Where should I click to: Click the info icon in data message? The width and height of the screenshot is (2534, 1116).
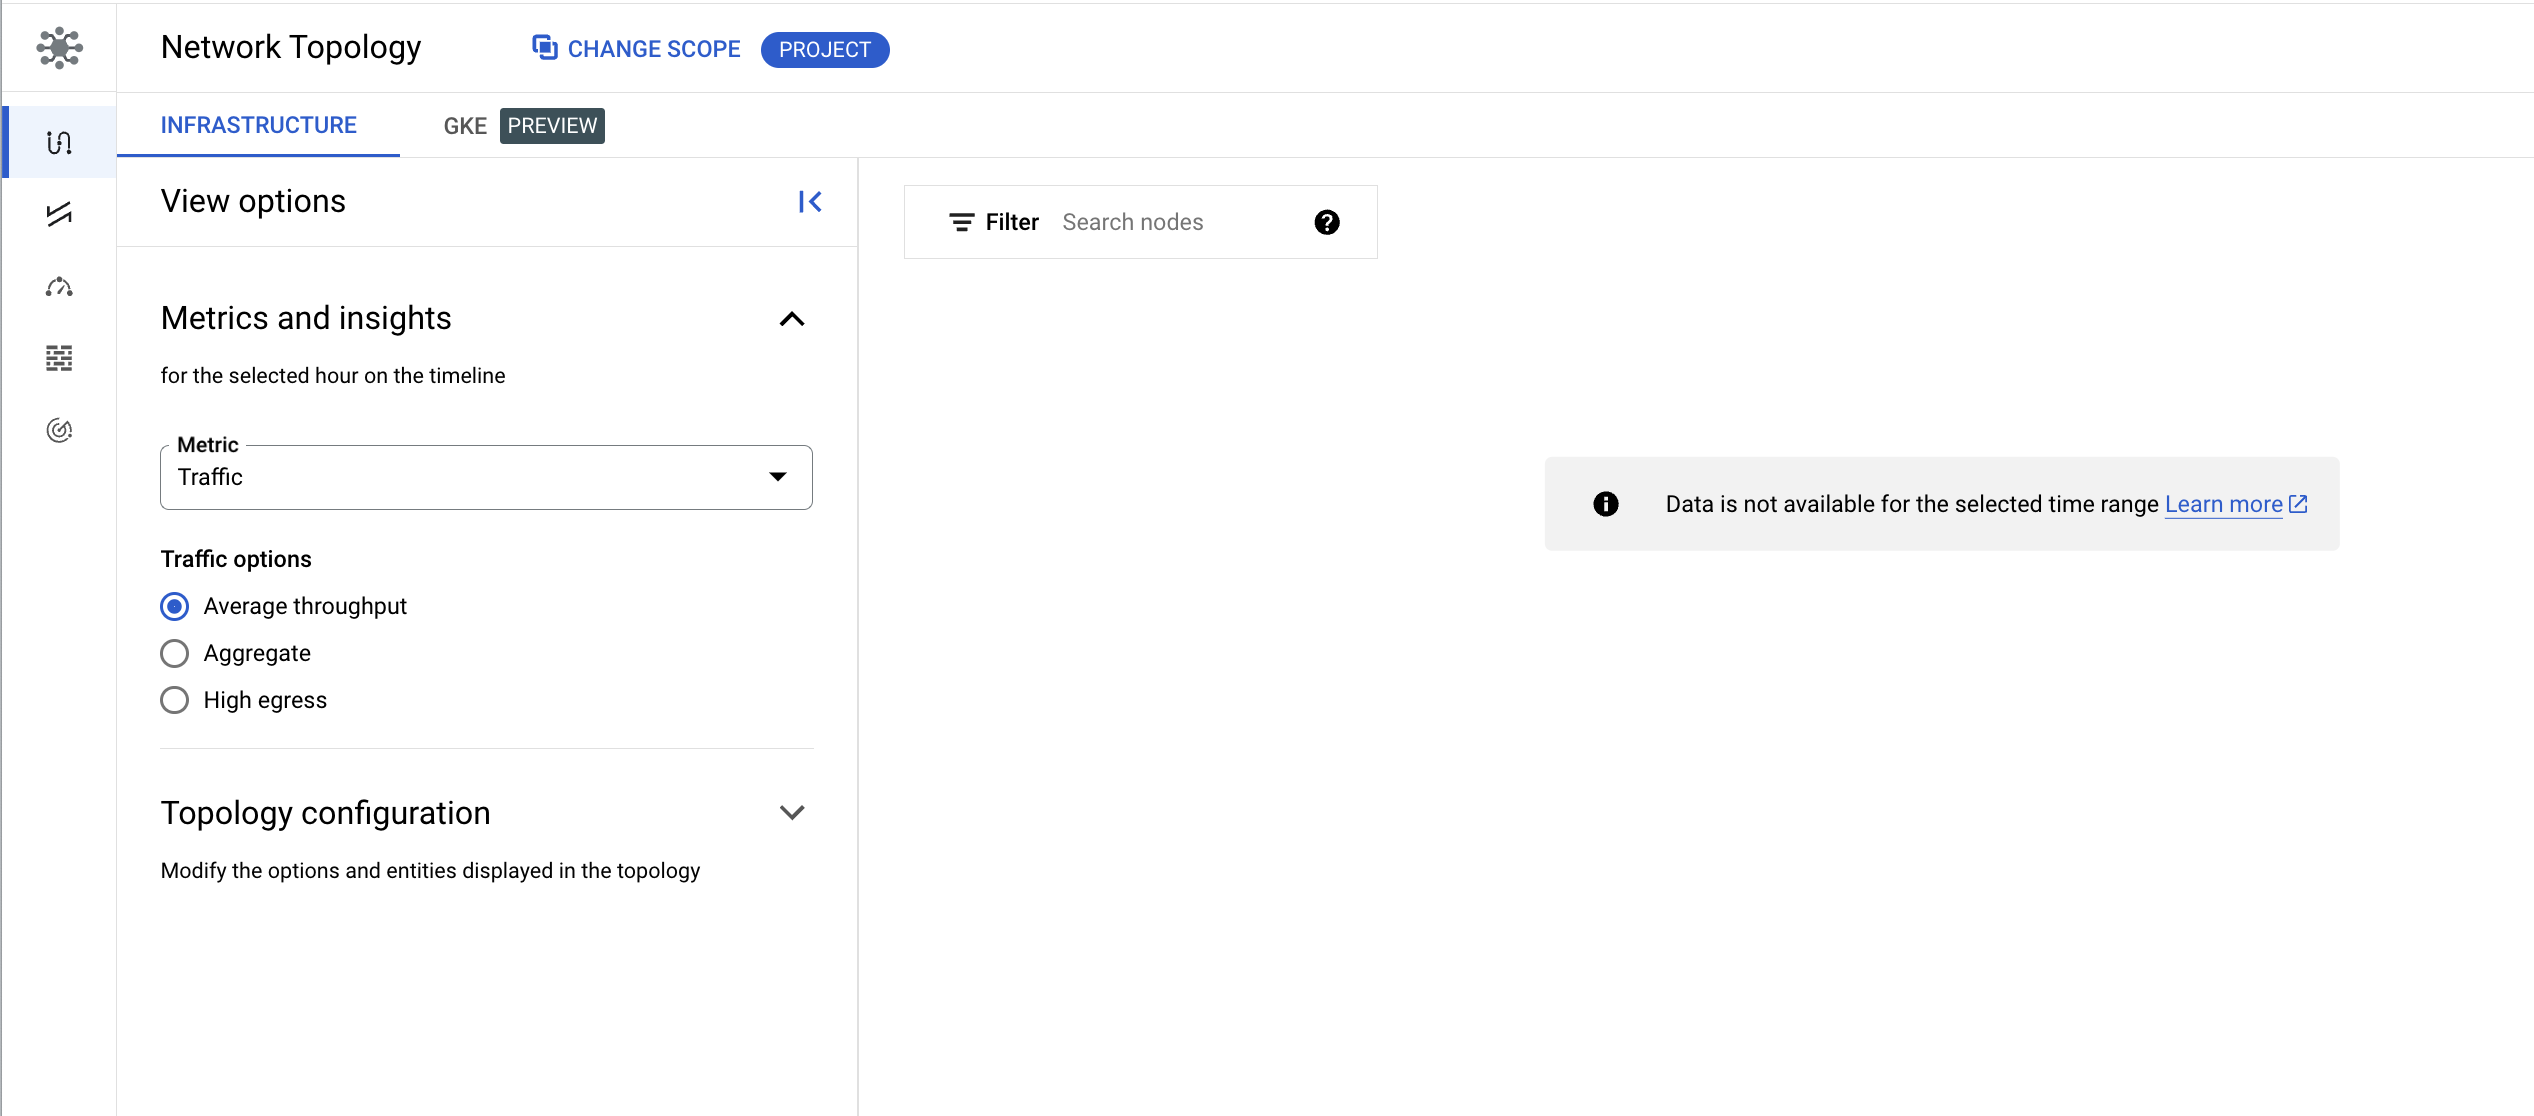(x=1605, y=504)
